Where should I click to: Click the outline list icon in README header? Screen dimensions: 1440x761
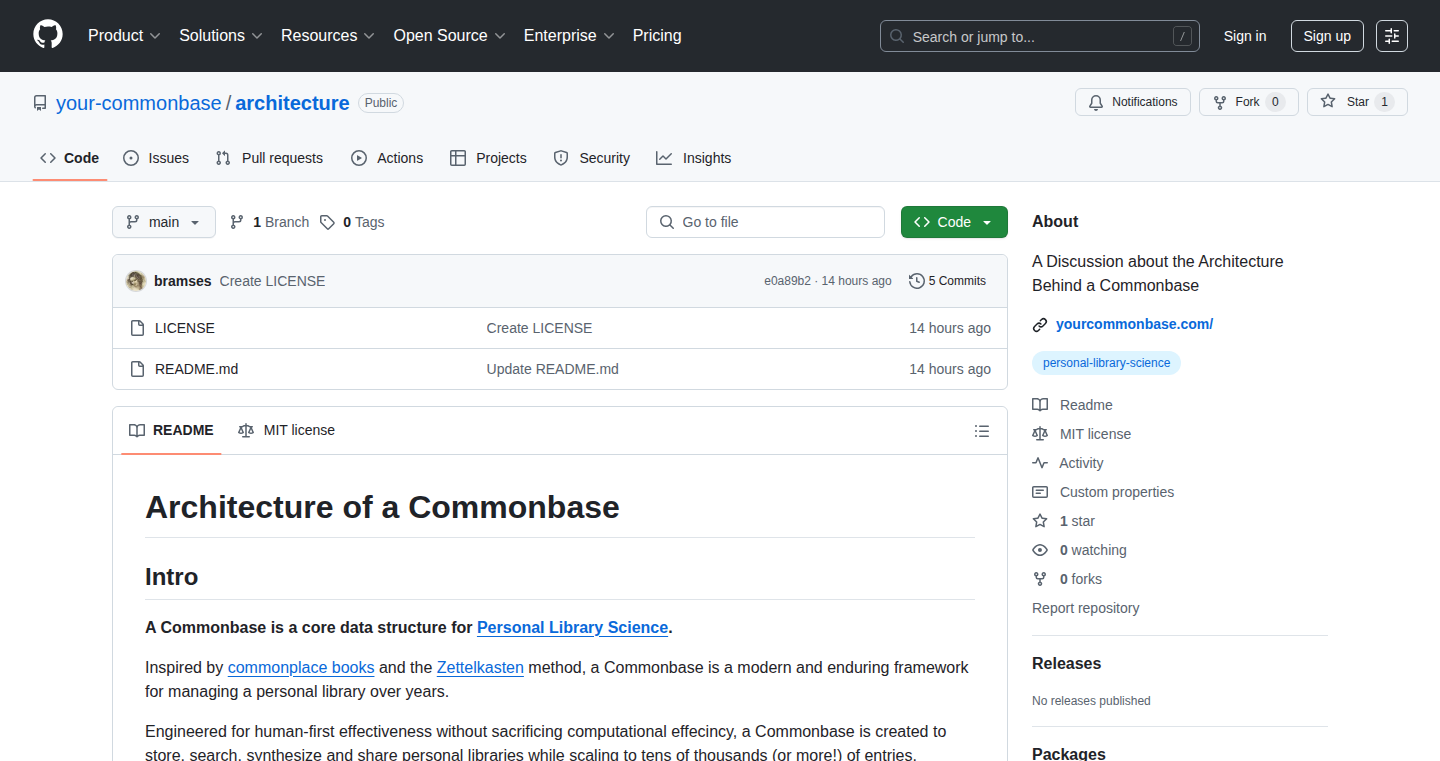click(982, 431)
